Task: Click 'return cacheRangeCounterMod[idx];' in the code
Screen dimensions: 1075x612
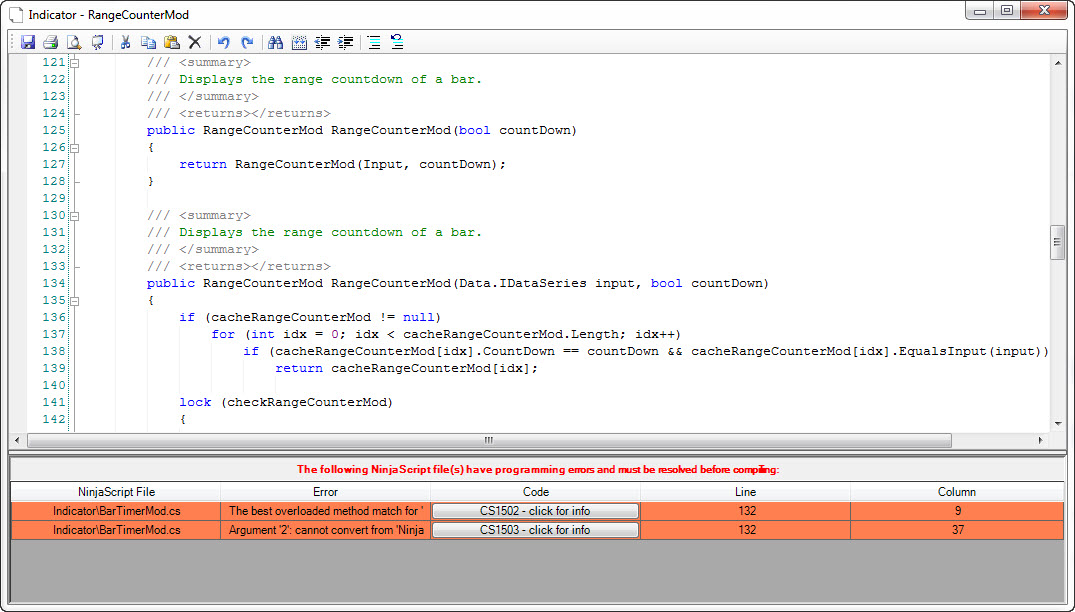Action: tap(407, 369)
